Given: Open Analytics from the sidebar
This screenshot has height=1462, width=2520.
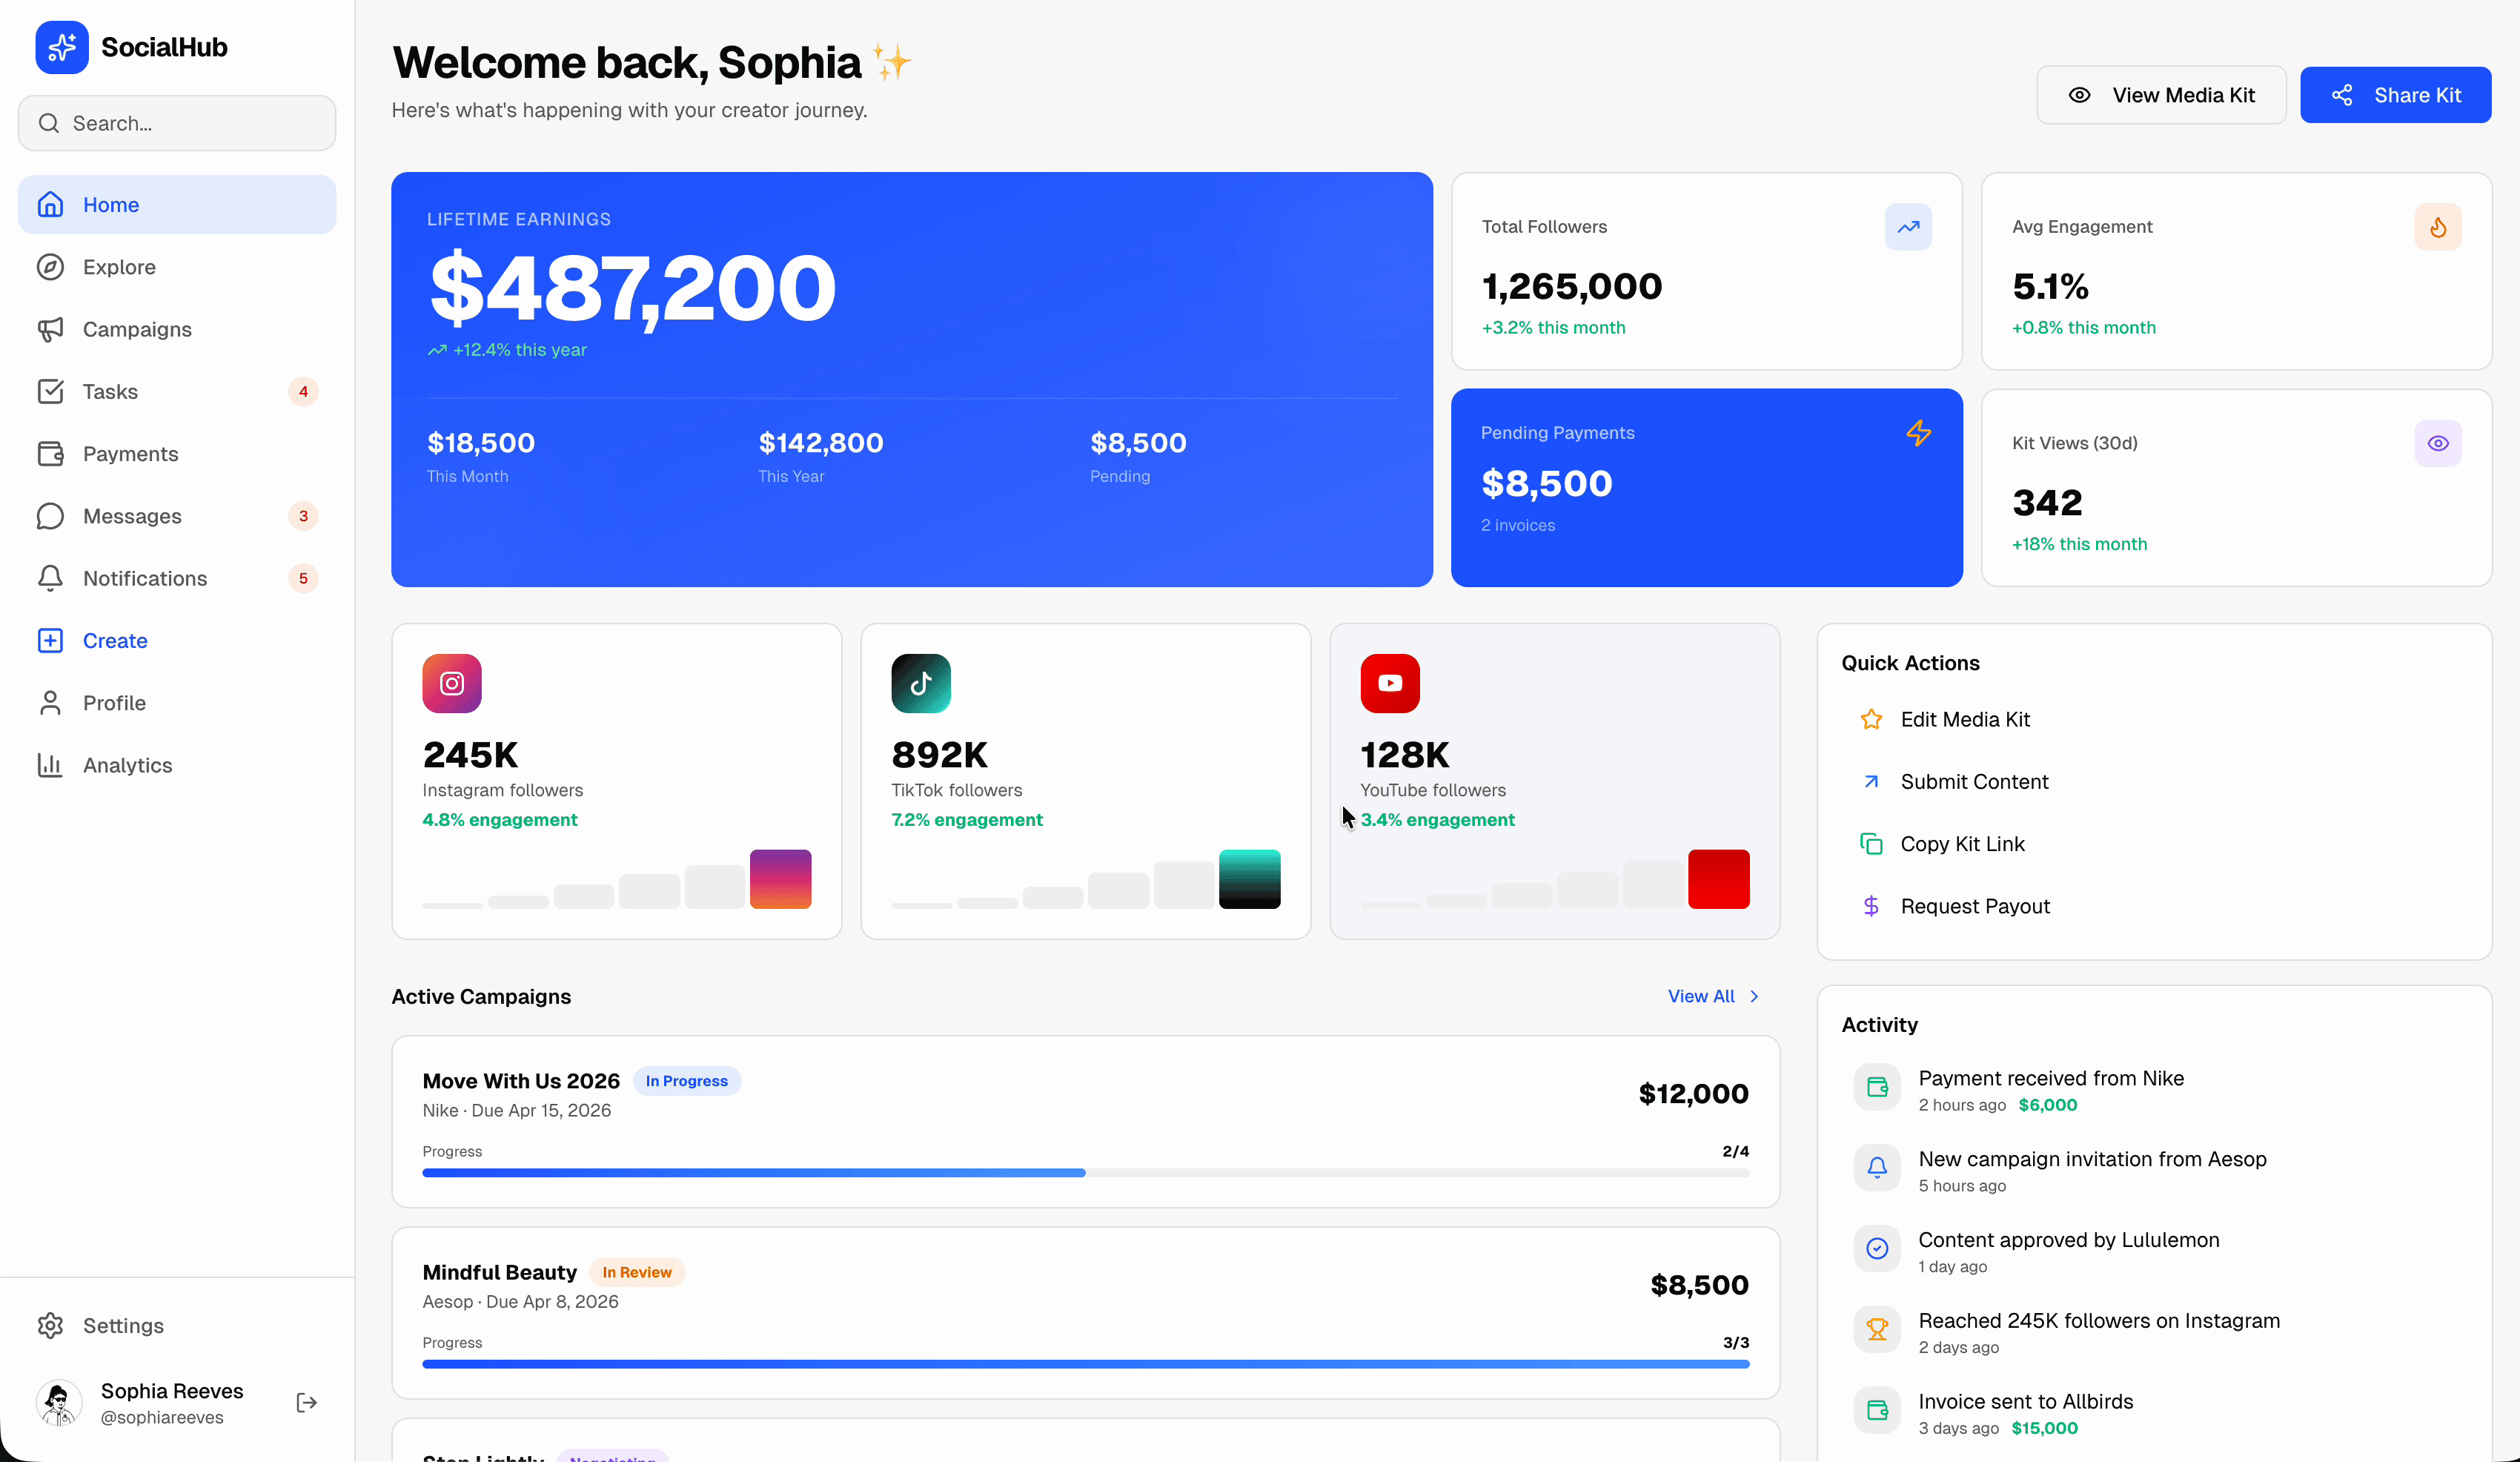Looking at the screenshot, I should tap(128, 765).
